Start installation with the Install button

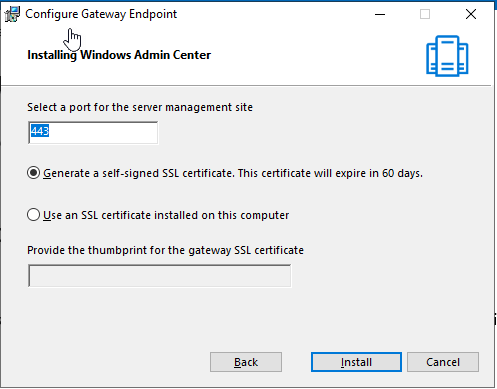coord(356,362)
